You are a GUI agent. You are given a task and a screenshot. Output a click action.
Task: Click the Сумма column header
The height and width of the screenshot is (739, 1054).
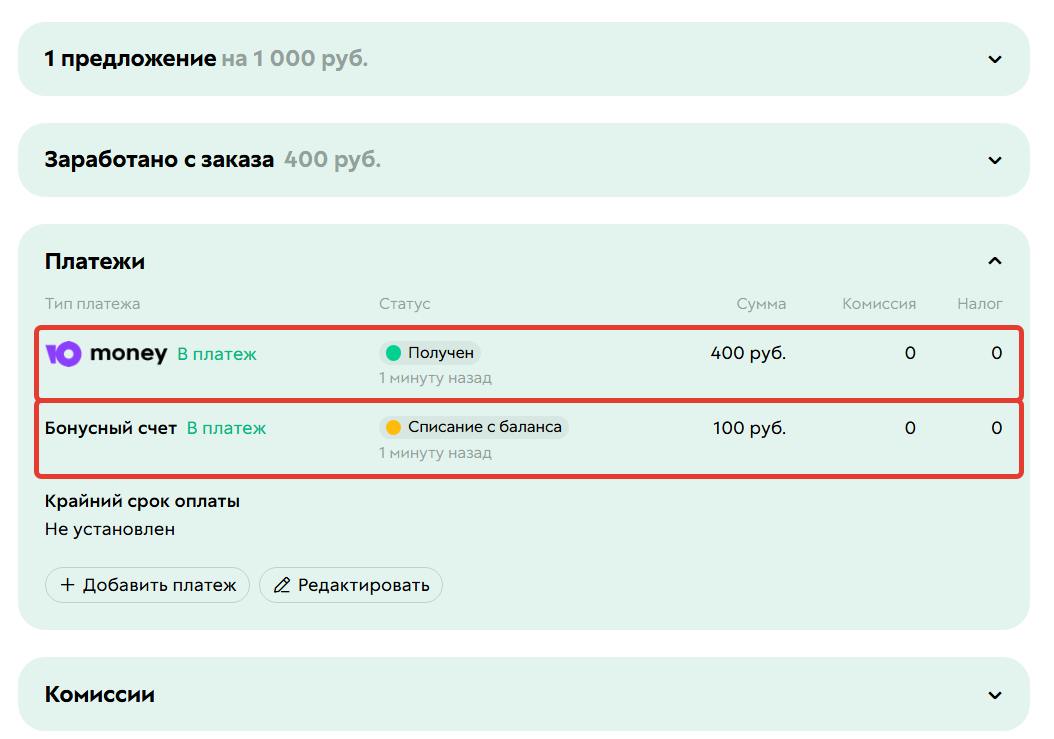[x=761, y=304]
